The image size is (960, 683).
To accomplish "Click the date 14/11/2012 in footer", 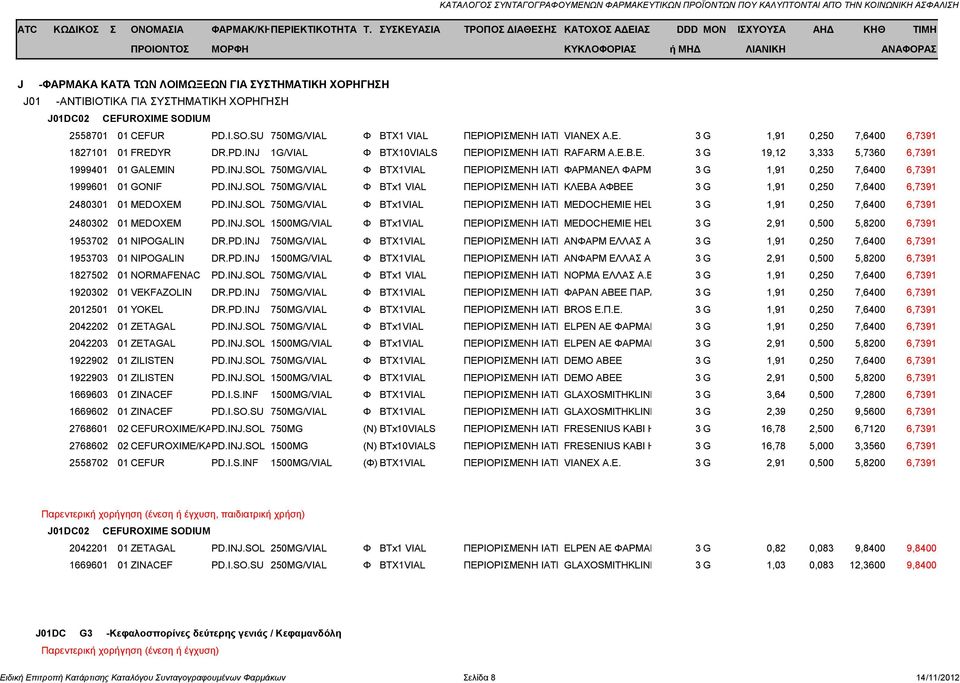I will [x=937, y=677].
